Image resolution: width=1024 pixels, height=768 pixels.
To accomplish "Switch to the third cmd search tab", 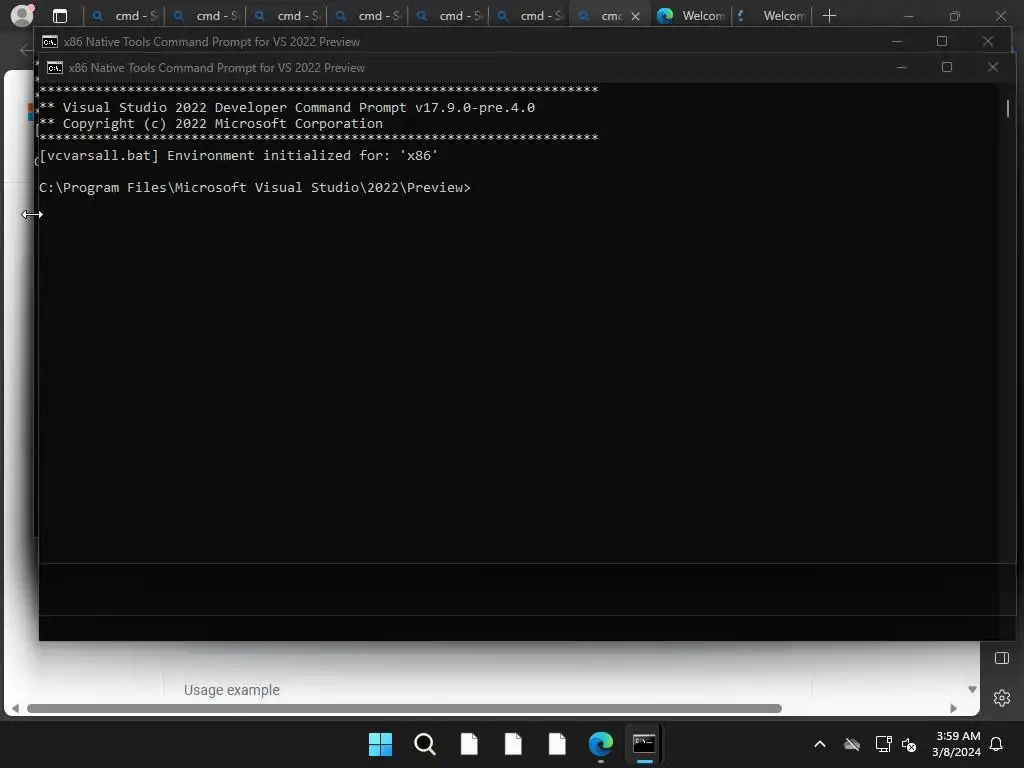I will click(x=286, y=16).
